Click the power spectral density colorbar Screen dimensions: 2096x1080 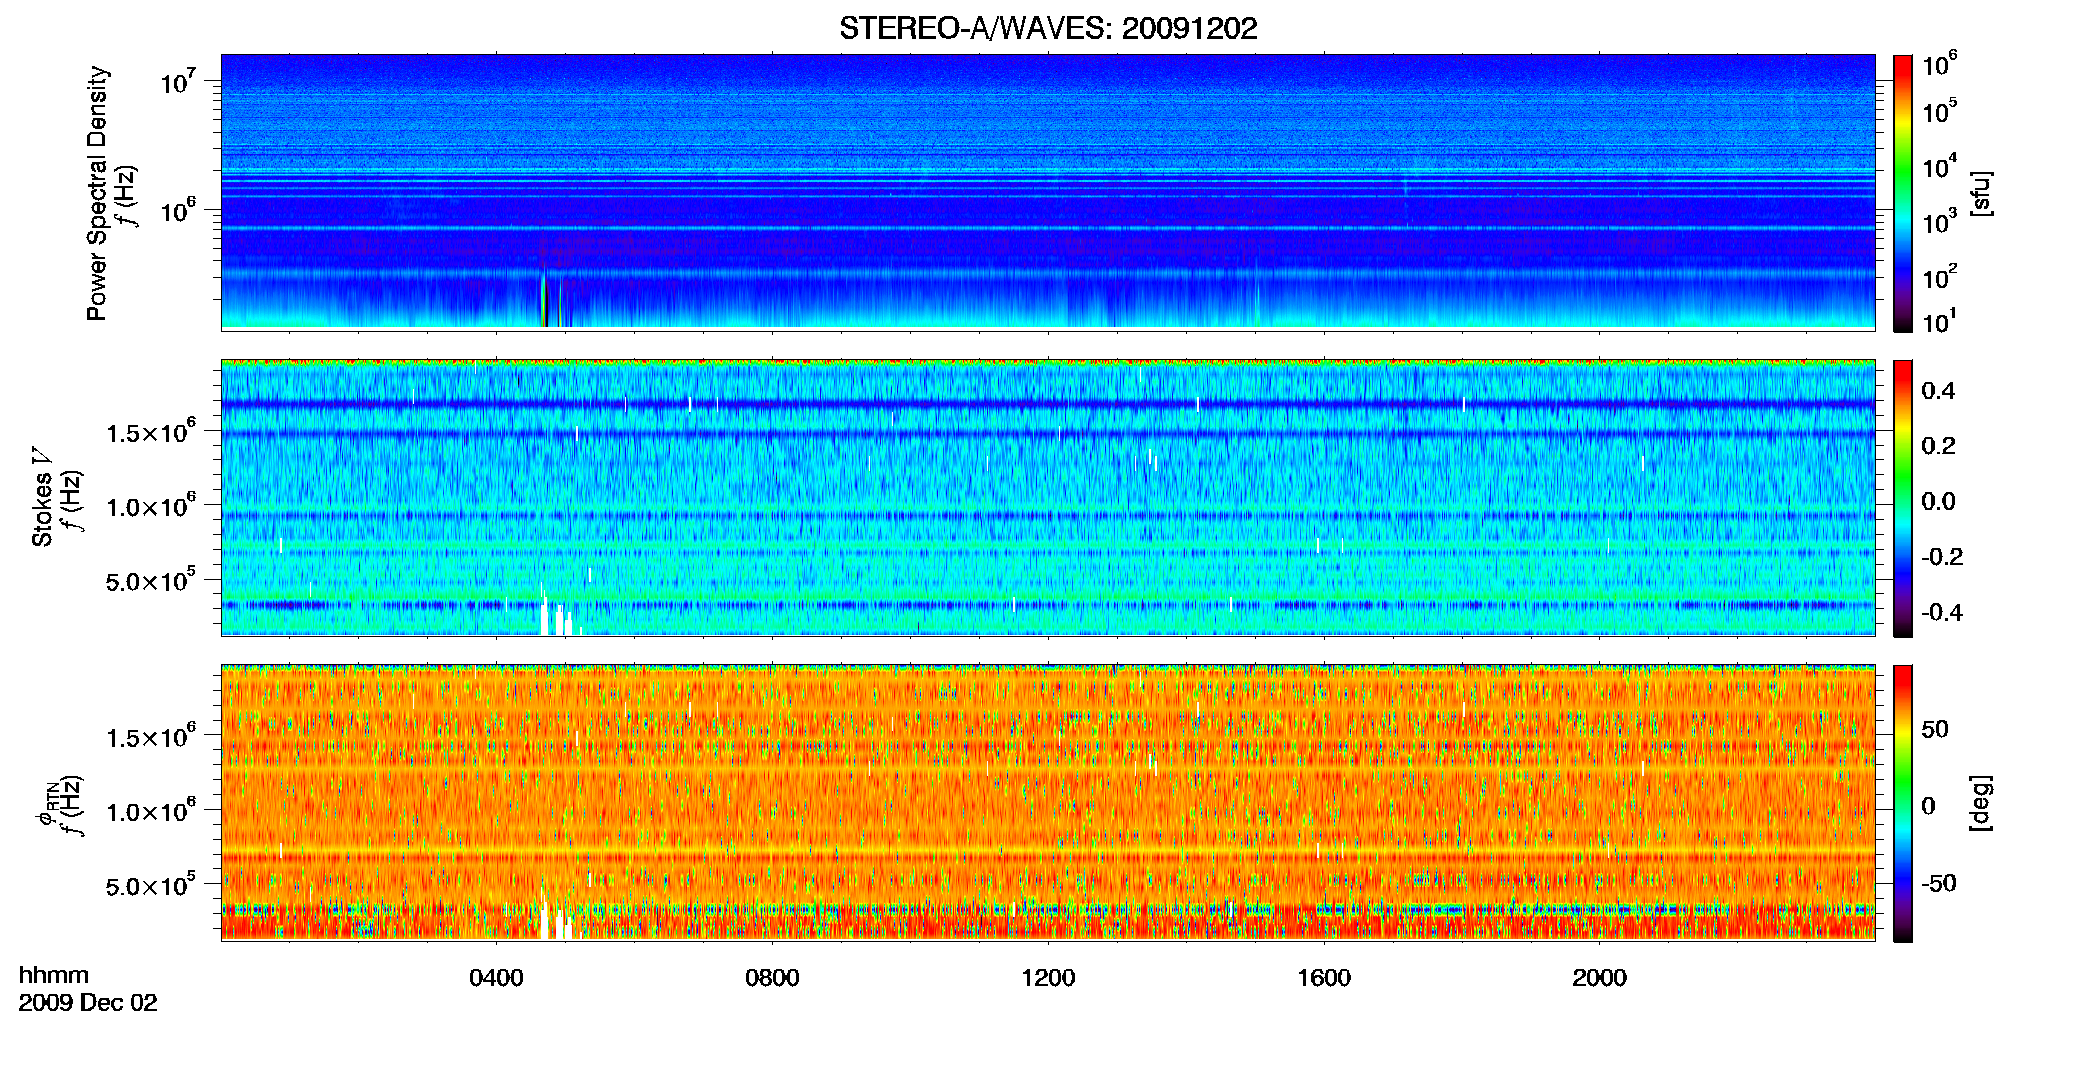point(1903,193)
